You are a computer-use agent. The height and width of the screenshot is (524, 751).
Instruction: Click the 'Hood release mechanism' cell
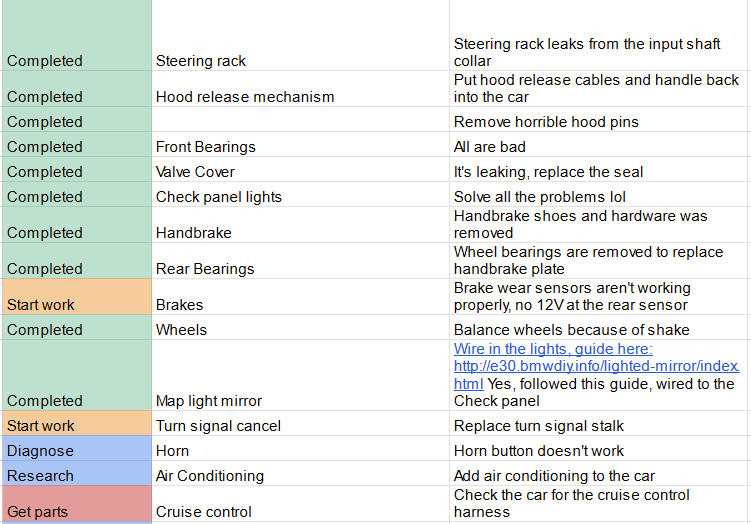245,97
